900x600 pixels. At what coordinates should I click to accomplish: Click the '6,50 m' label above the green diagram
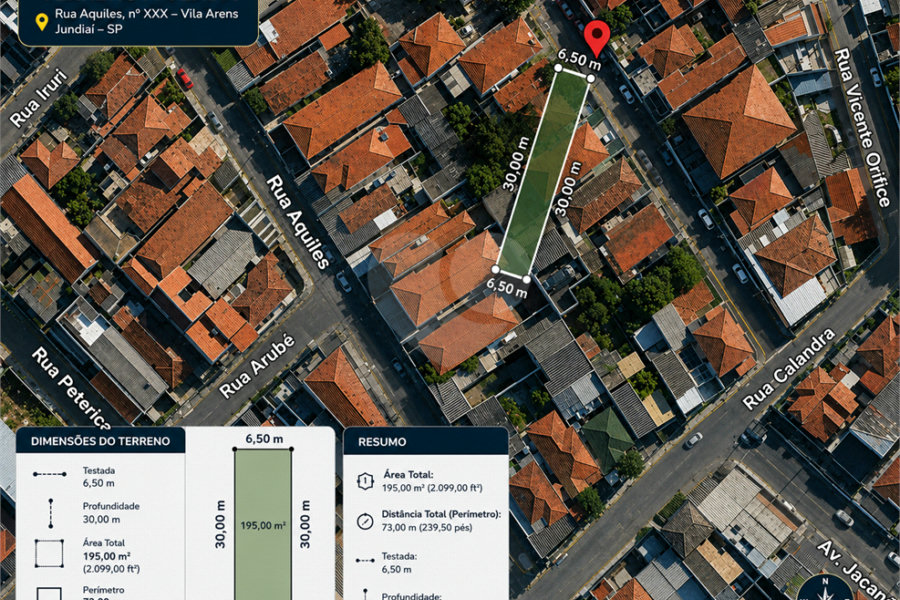(x=264, y=439)
